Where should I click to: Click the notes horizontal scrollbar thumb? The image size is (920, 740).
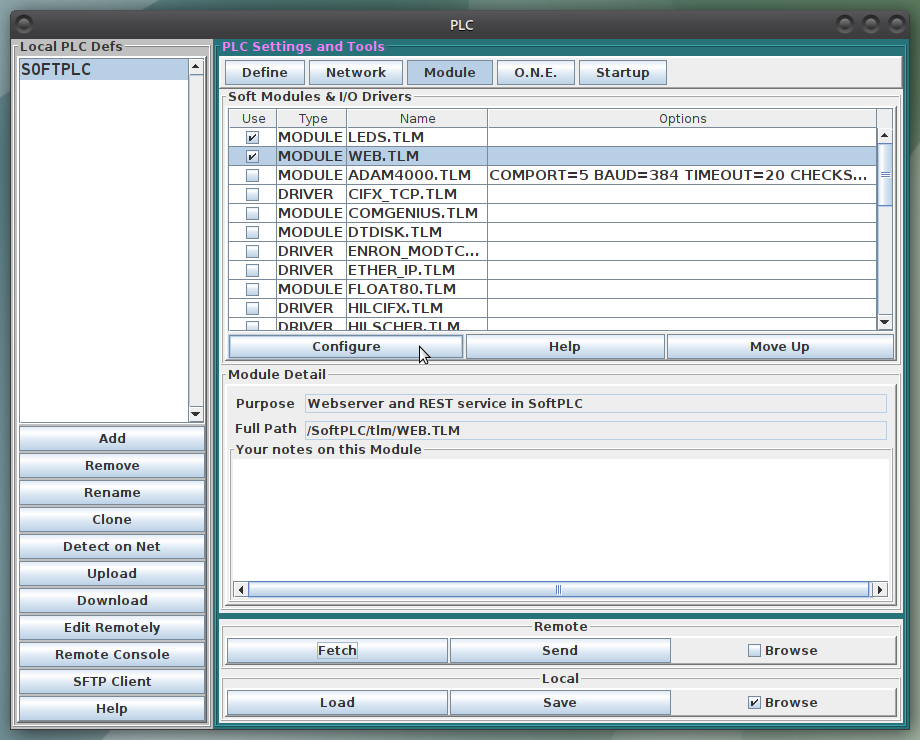point(558,589)
